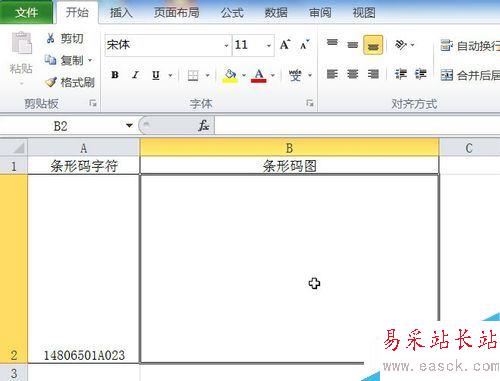Click the text orientation icon
500x381 pixels.
tap(401, 45)
